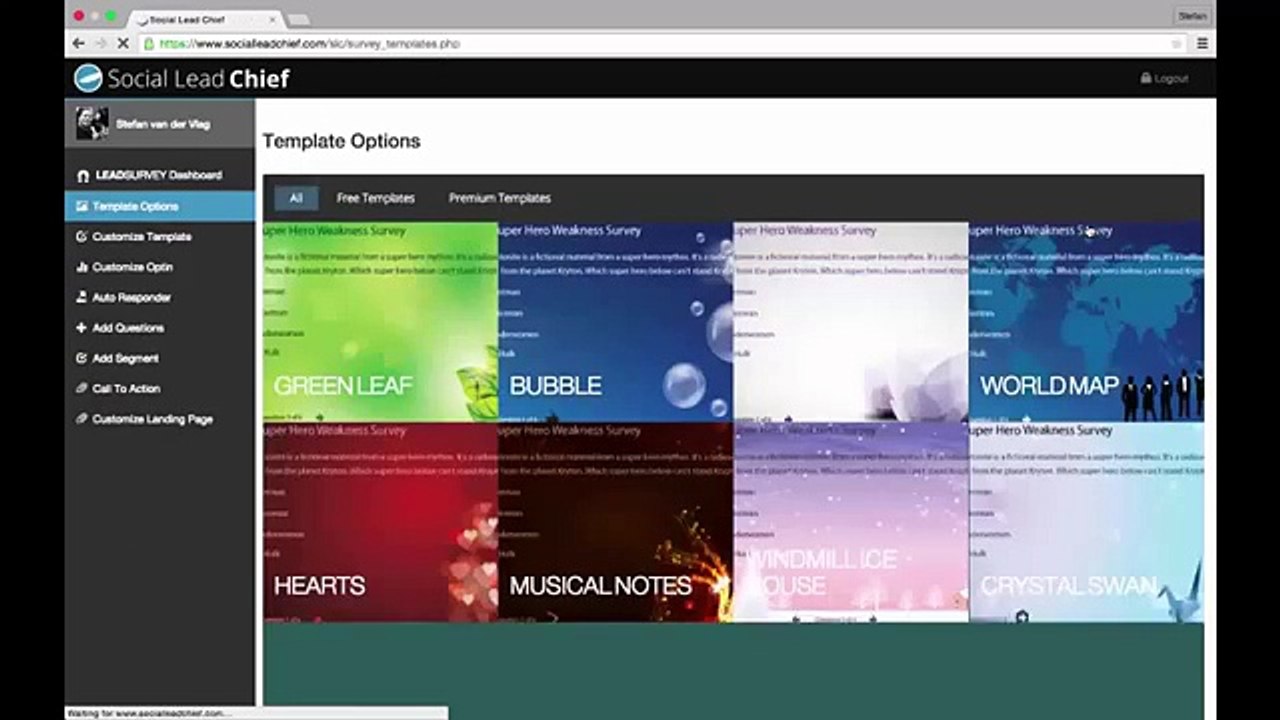Viewport: 1280px width, 720px height.
Task: Choose the MUSICAL NOTES template
Action: pos(615,521)
